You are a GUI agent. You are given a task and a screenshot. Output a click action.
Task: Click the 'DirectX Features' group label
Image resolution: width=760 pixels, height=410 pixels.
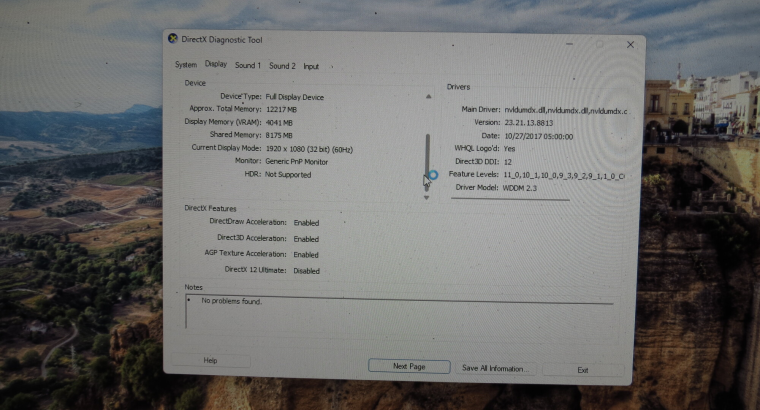click(210, 208)
